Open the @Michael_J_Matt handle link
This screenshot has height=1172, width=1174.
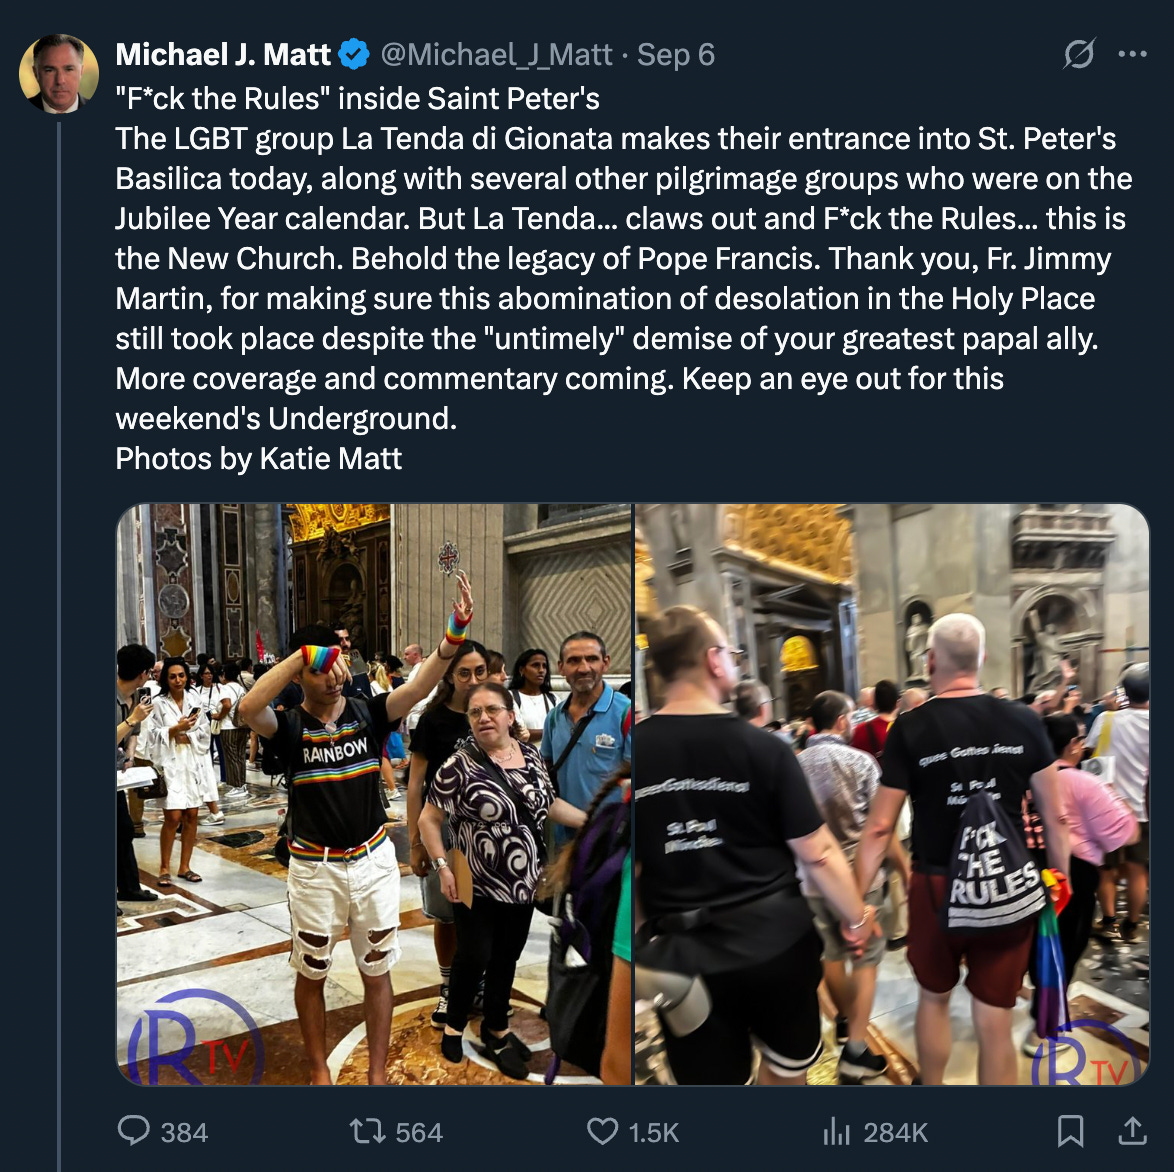pos(496,55)
